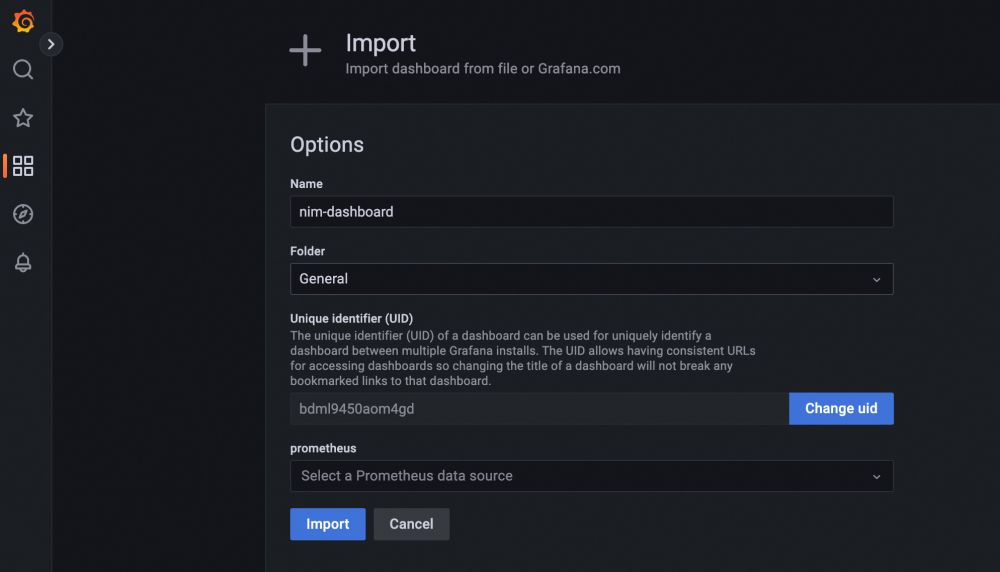Open the Alerting bell icon
Image resolution: width=1000 pixels, height=572 pixels.
pyautogui.click(x=23, y=263)
